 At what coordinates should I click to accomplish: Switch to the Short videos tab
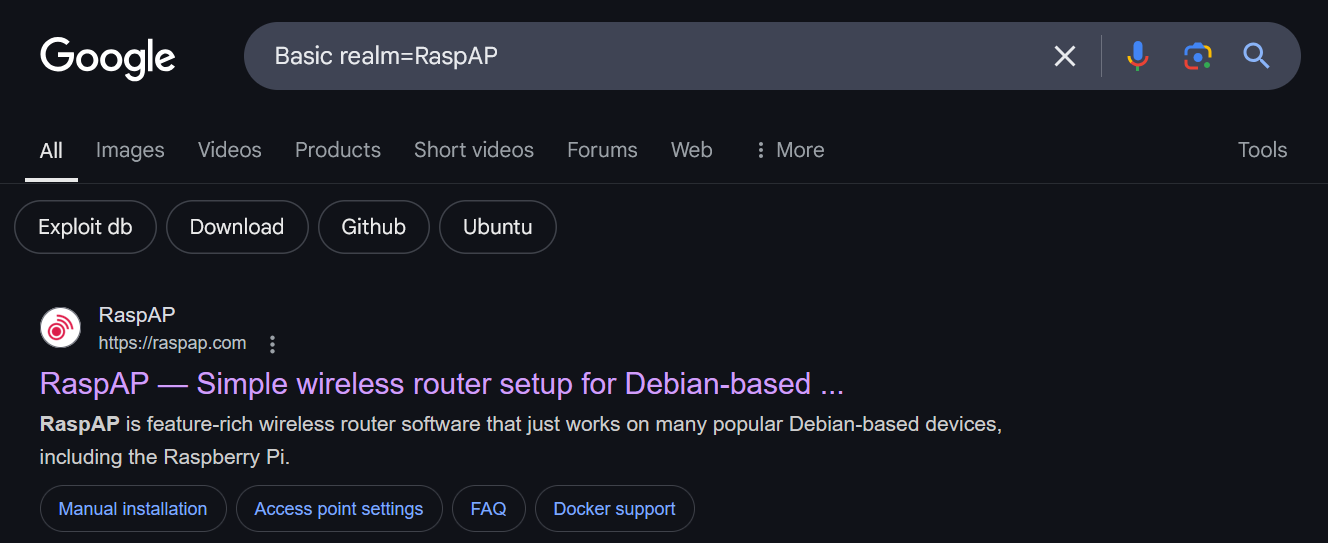click(474, 150)
